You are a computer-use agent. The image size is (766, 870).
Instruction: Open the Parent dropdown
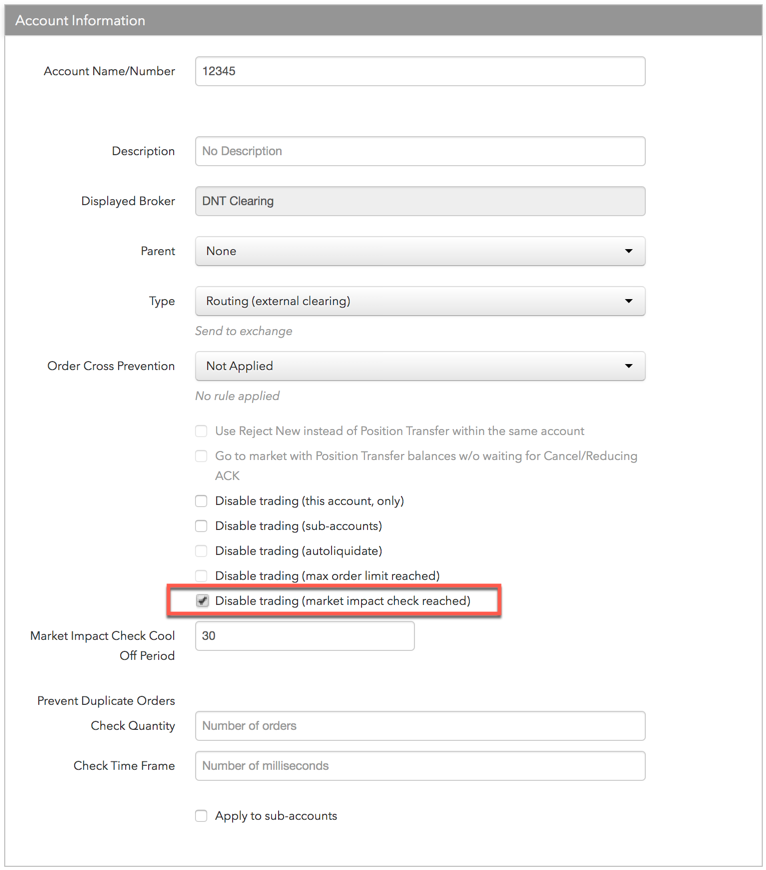point(420,251)
